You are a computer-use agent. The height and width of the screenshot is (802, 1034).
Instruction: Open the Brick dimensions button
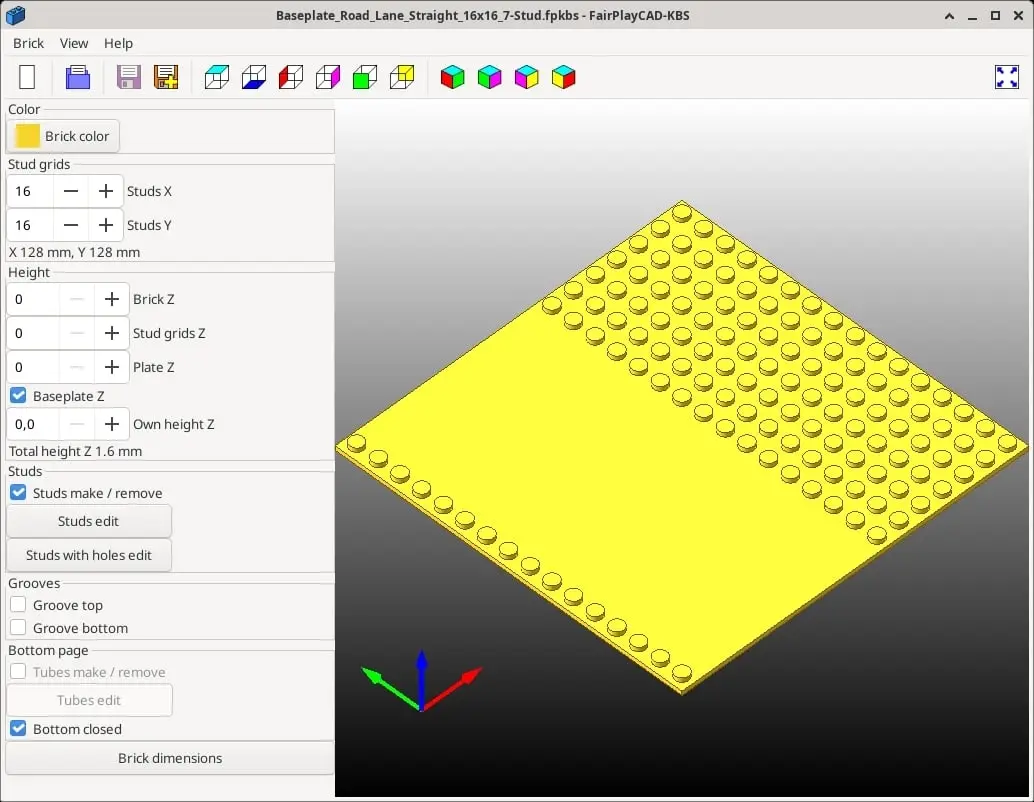(169, 758)
